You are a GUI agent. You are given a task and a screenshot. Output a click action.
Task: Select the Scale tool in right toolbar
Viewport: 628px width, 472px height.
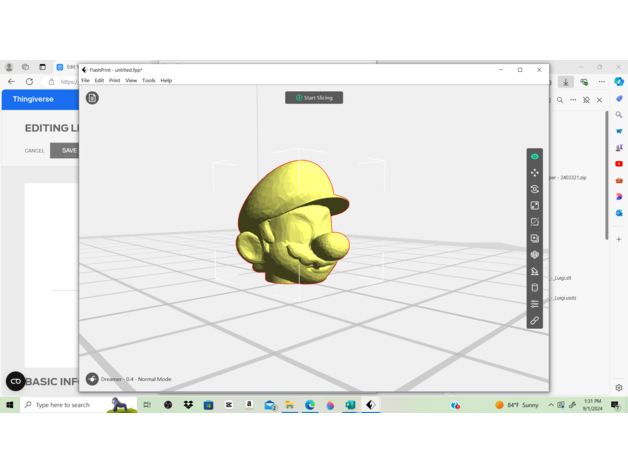pos(534,205)
